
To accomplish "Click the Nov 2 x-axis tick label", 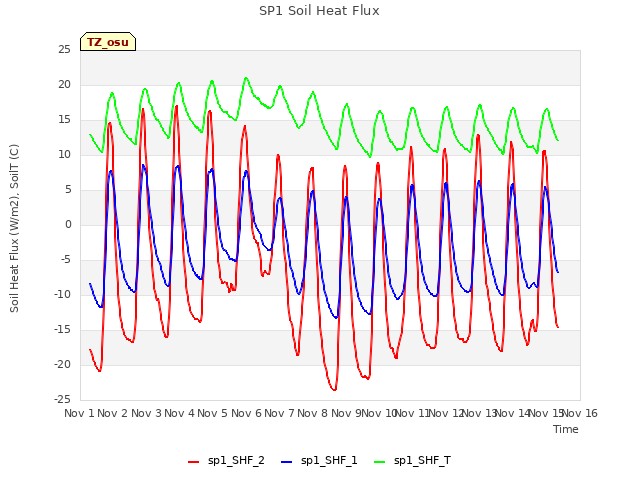I will [113, 413].
